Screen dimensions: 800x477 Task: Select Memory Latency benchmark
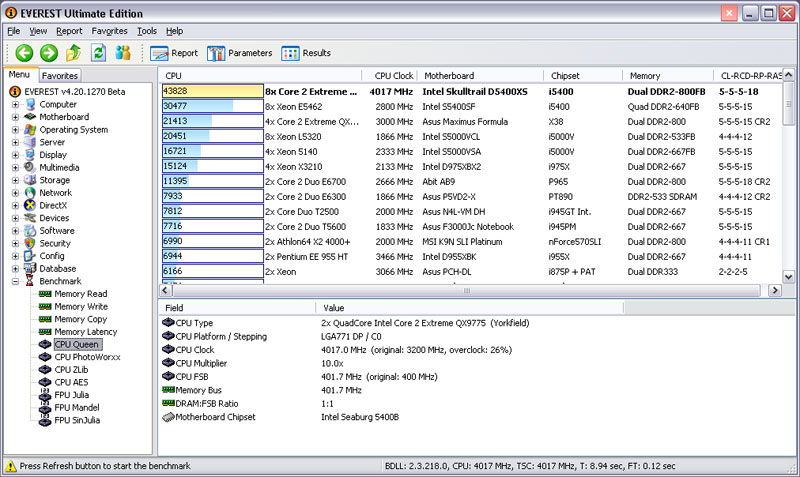(x=86, y=332)
